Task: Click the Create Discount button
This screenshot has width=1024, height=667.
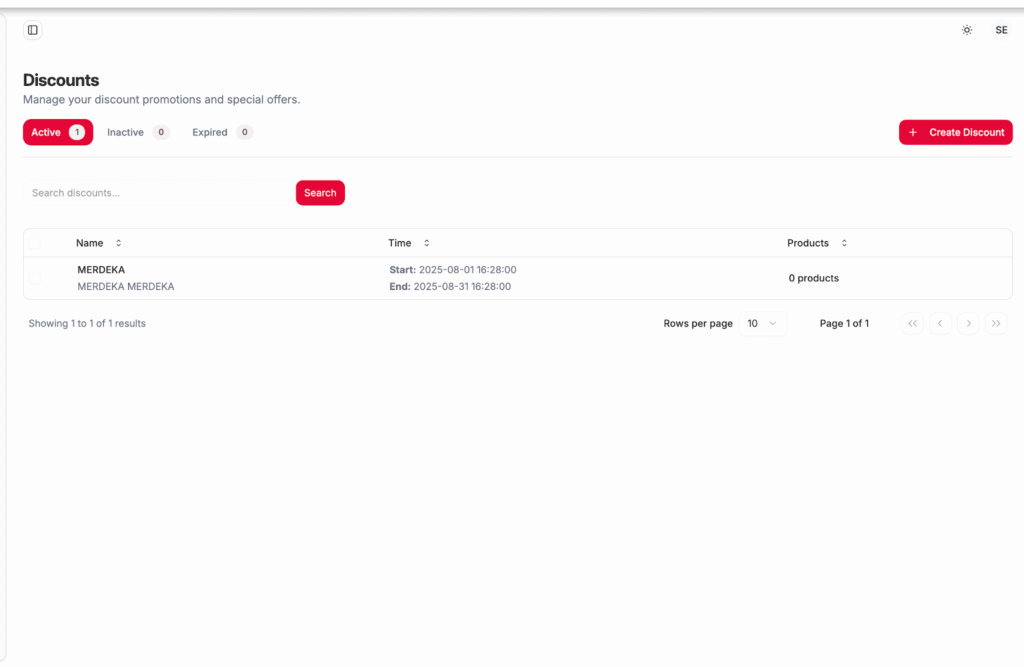Action: (955, 132)
